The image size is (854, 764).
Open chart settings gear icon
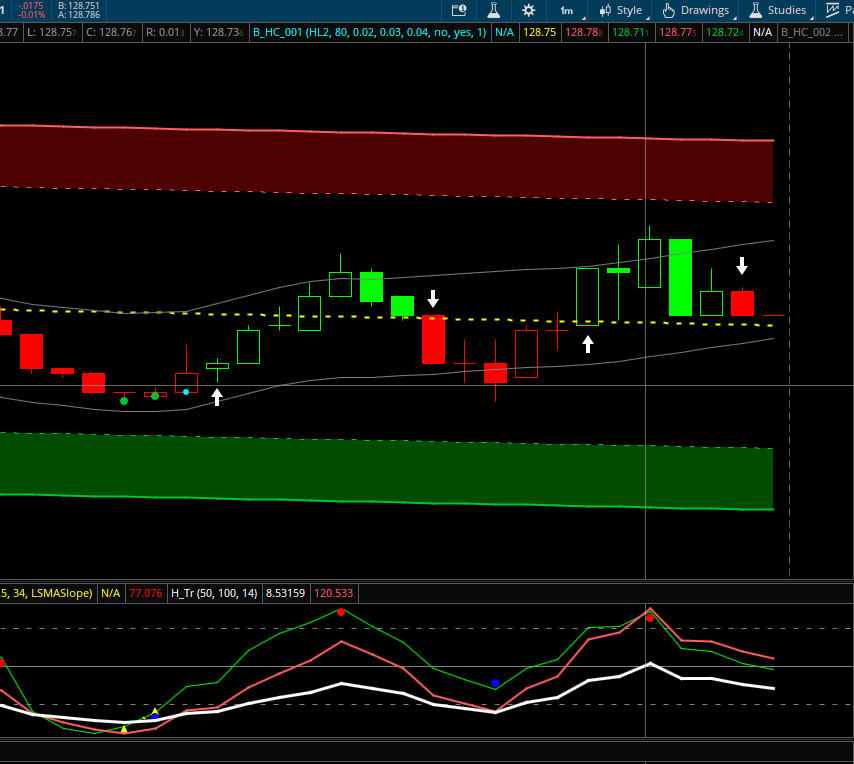point(528,10)
